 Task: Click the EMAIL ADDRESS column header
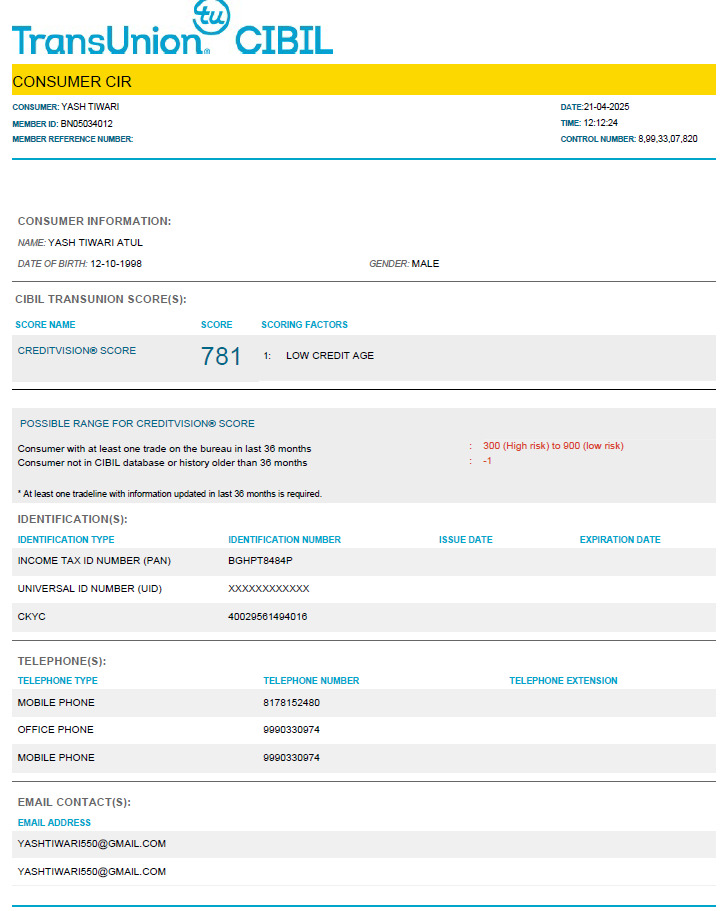click(x=54, y=823)
